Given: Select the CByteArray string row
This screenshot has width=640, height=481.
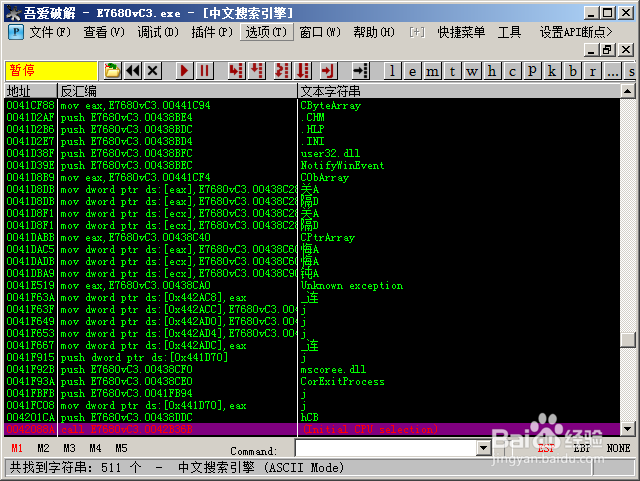Looking at the screenshot, I should pos(312,105).
